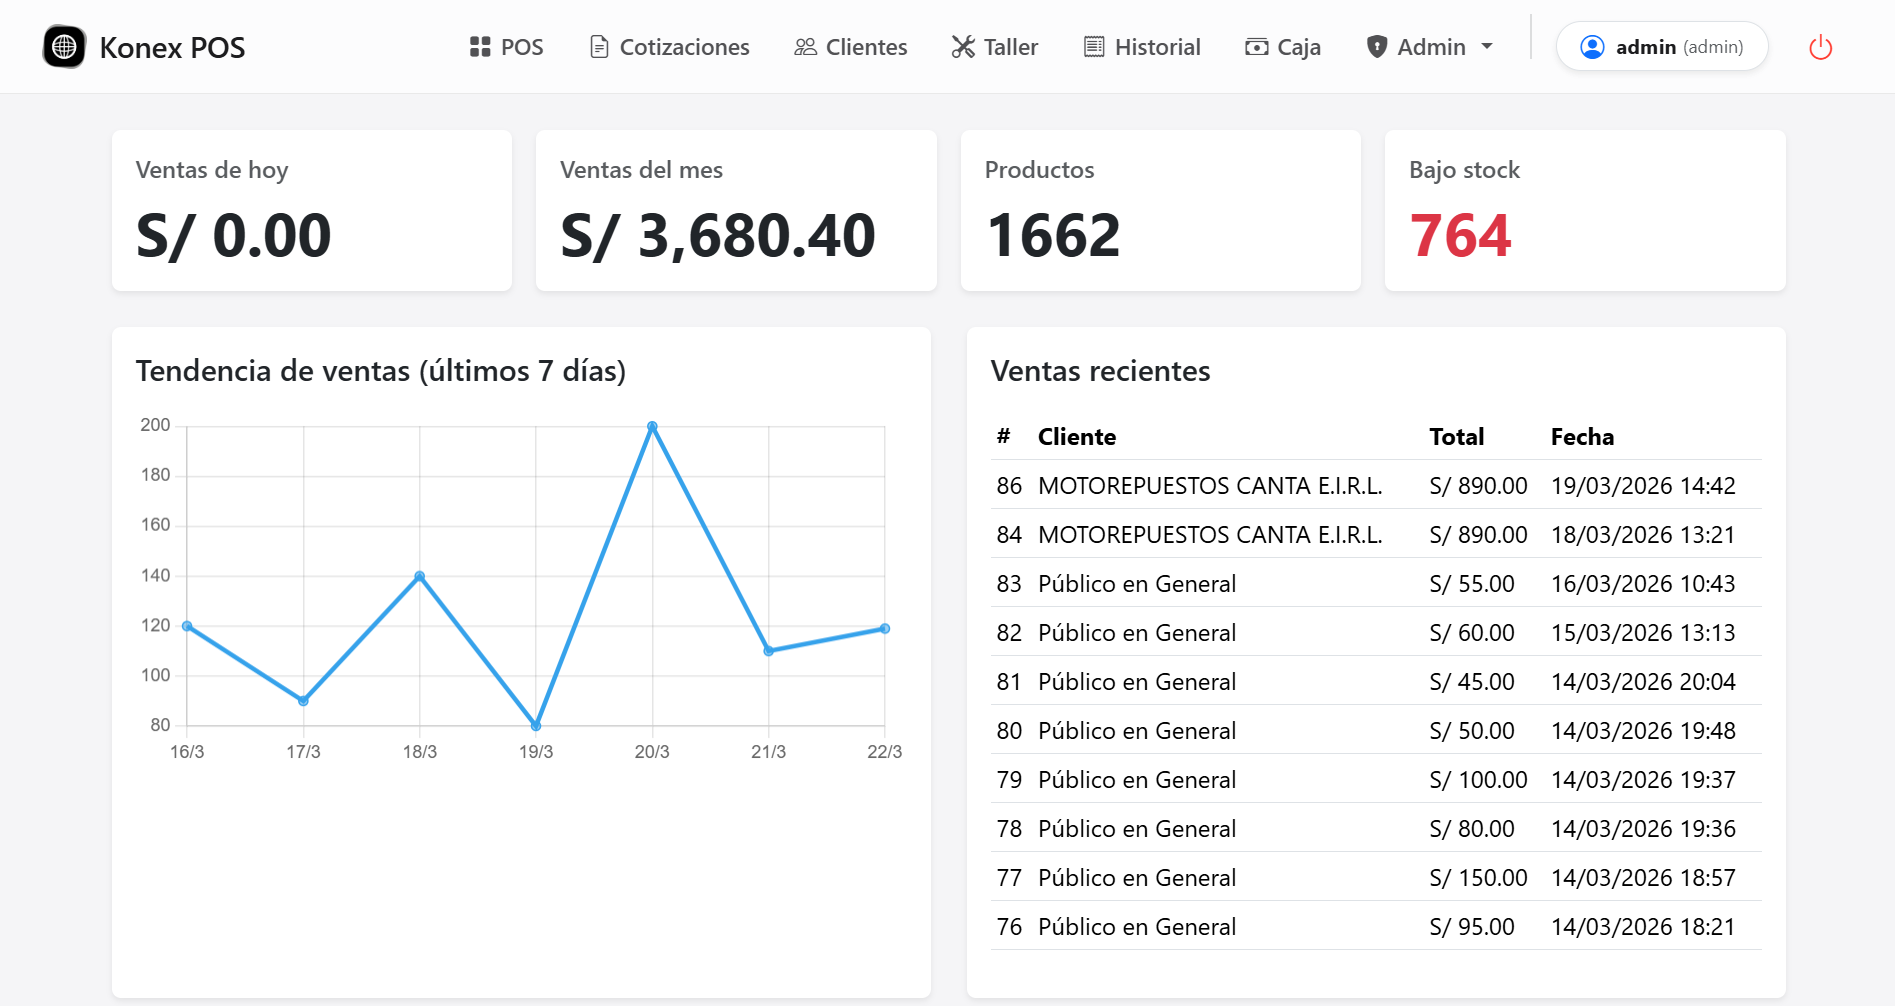Click the Productos card showing 1662
This screenshot has height=1006, width=1895.
[x=1160, y=210]
